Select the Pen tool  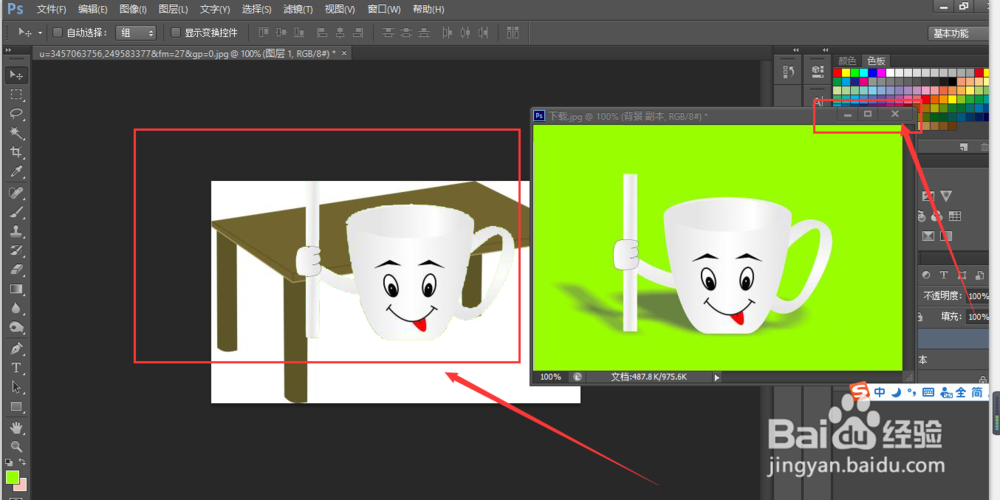[16, 348]
